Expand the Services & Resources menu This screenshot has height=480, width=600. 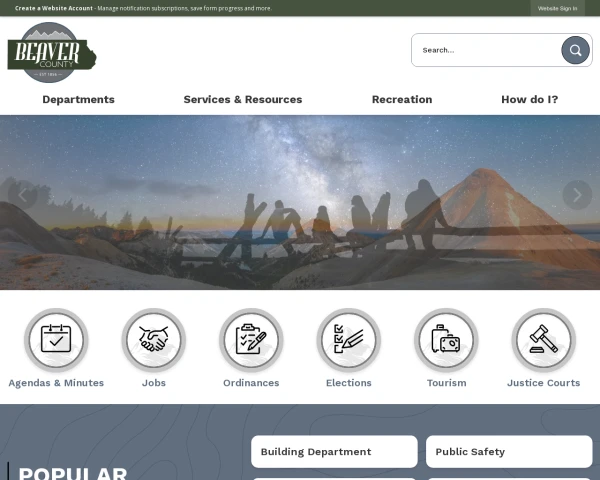click(x=243, y=99)
